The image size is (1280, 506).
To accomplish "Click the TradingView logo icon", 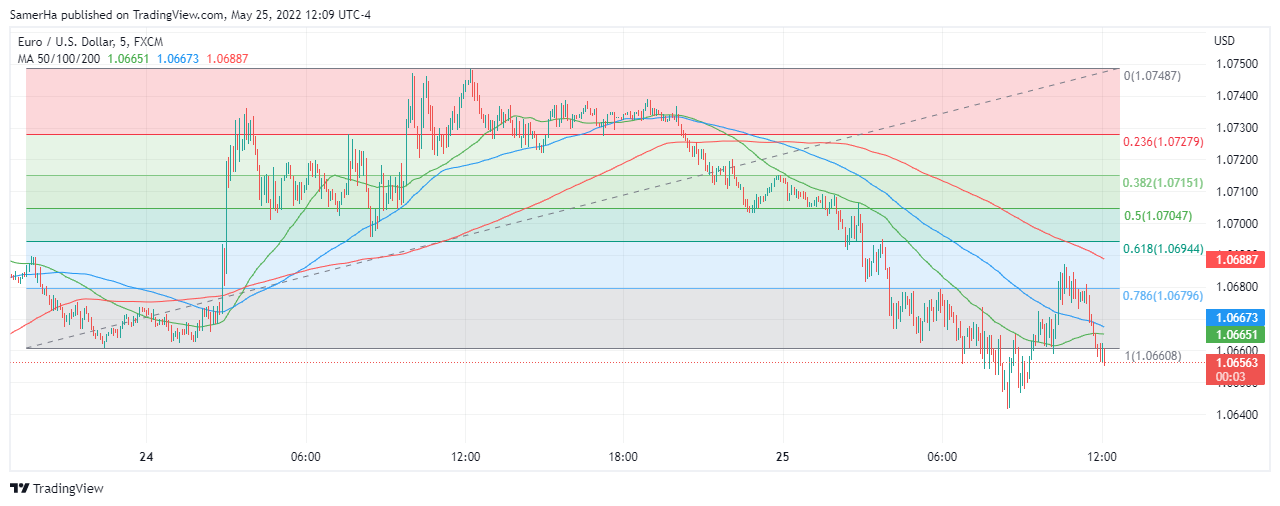I will (x=19, y=489).
